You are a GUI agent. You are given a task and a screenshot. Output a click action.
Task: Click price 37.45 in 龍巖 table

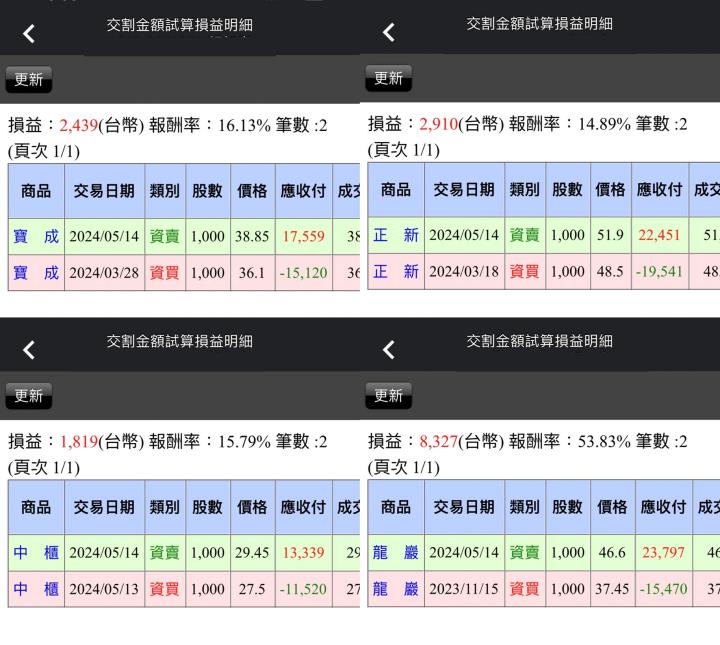(x=612, y=589)
